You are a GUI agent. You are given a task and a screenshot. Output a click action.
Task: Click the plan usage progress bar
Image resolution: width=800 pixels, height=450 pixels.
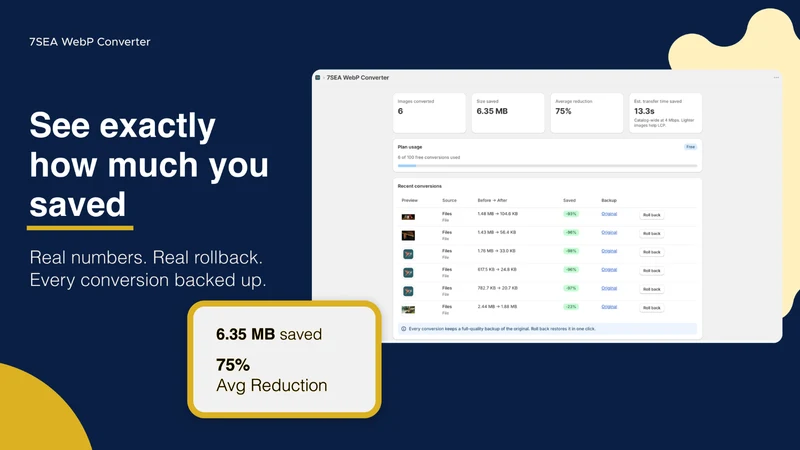click(x=547, y=166)
